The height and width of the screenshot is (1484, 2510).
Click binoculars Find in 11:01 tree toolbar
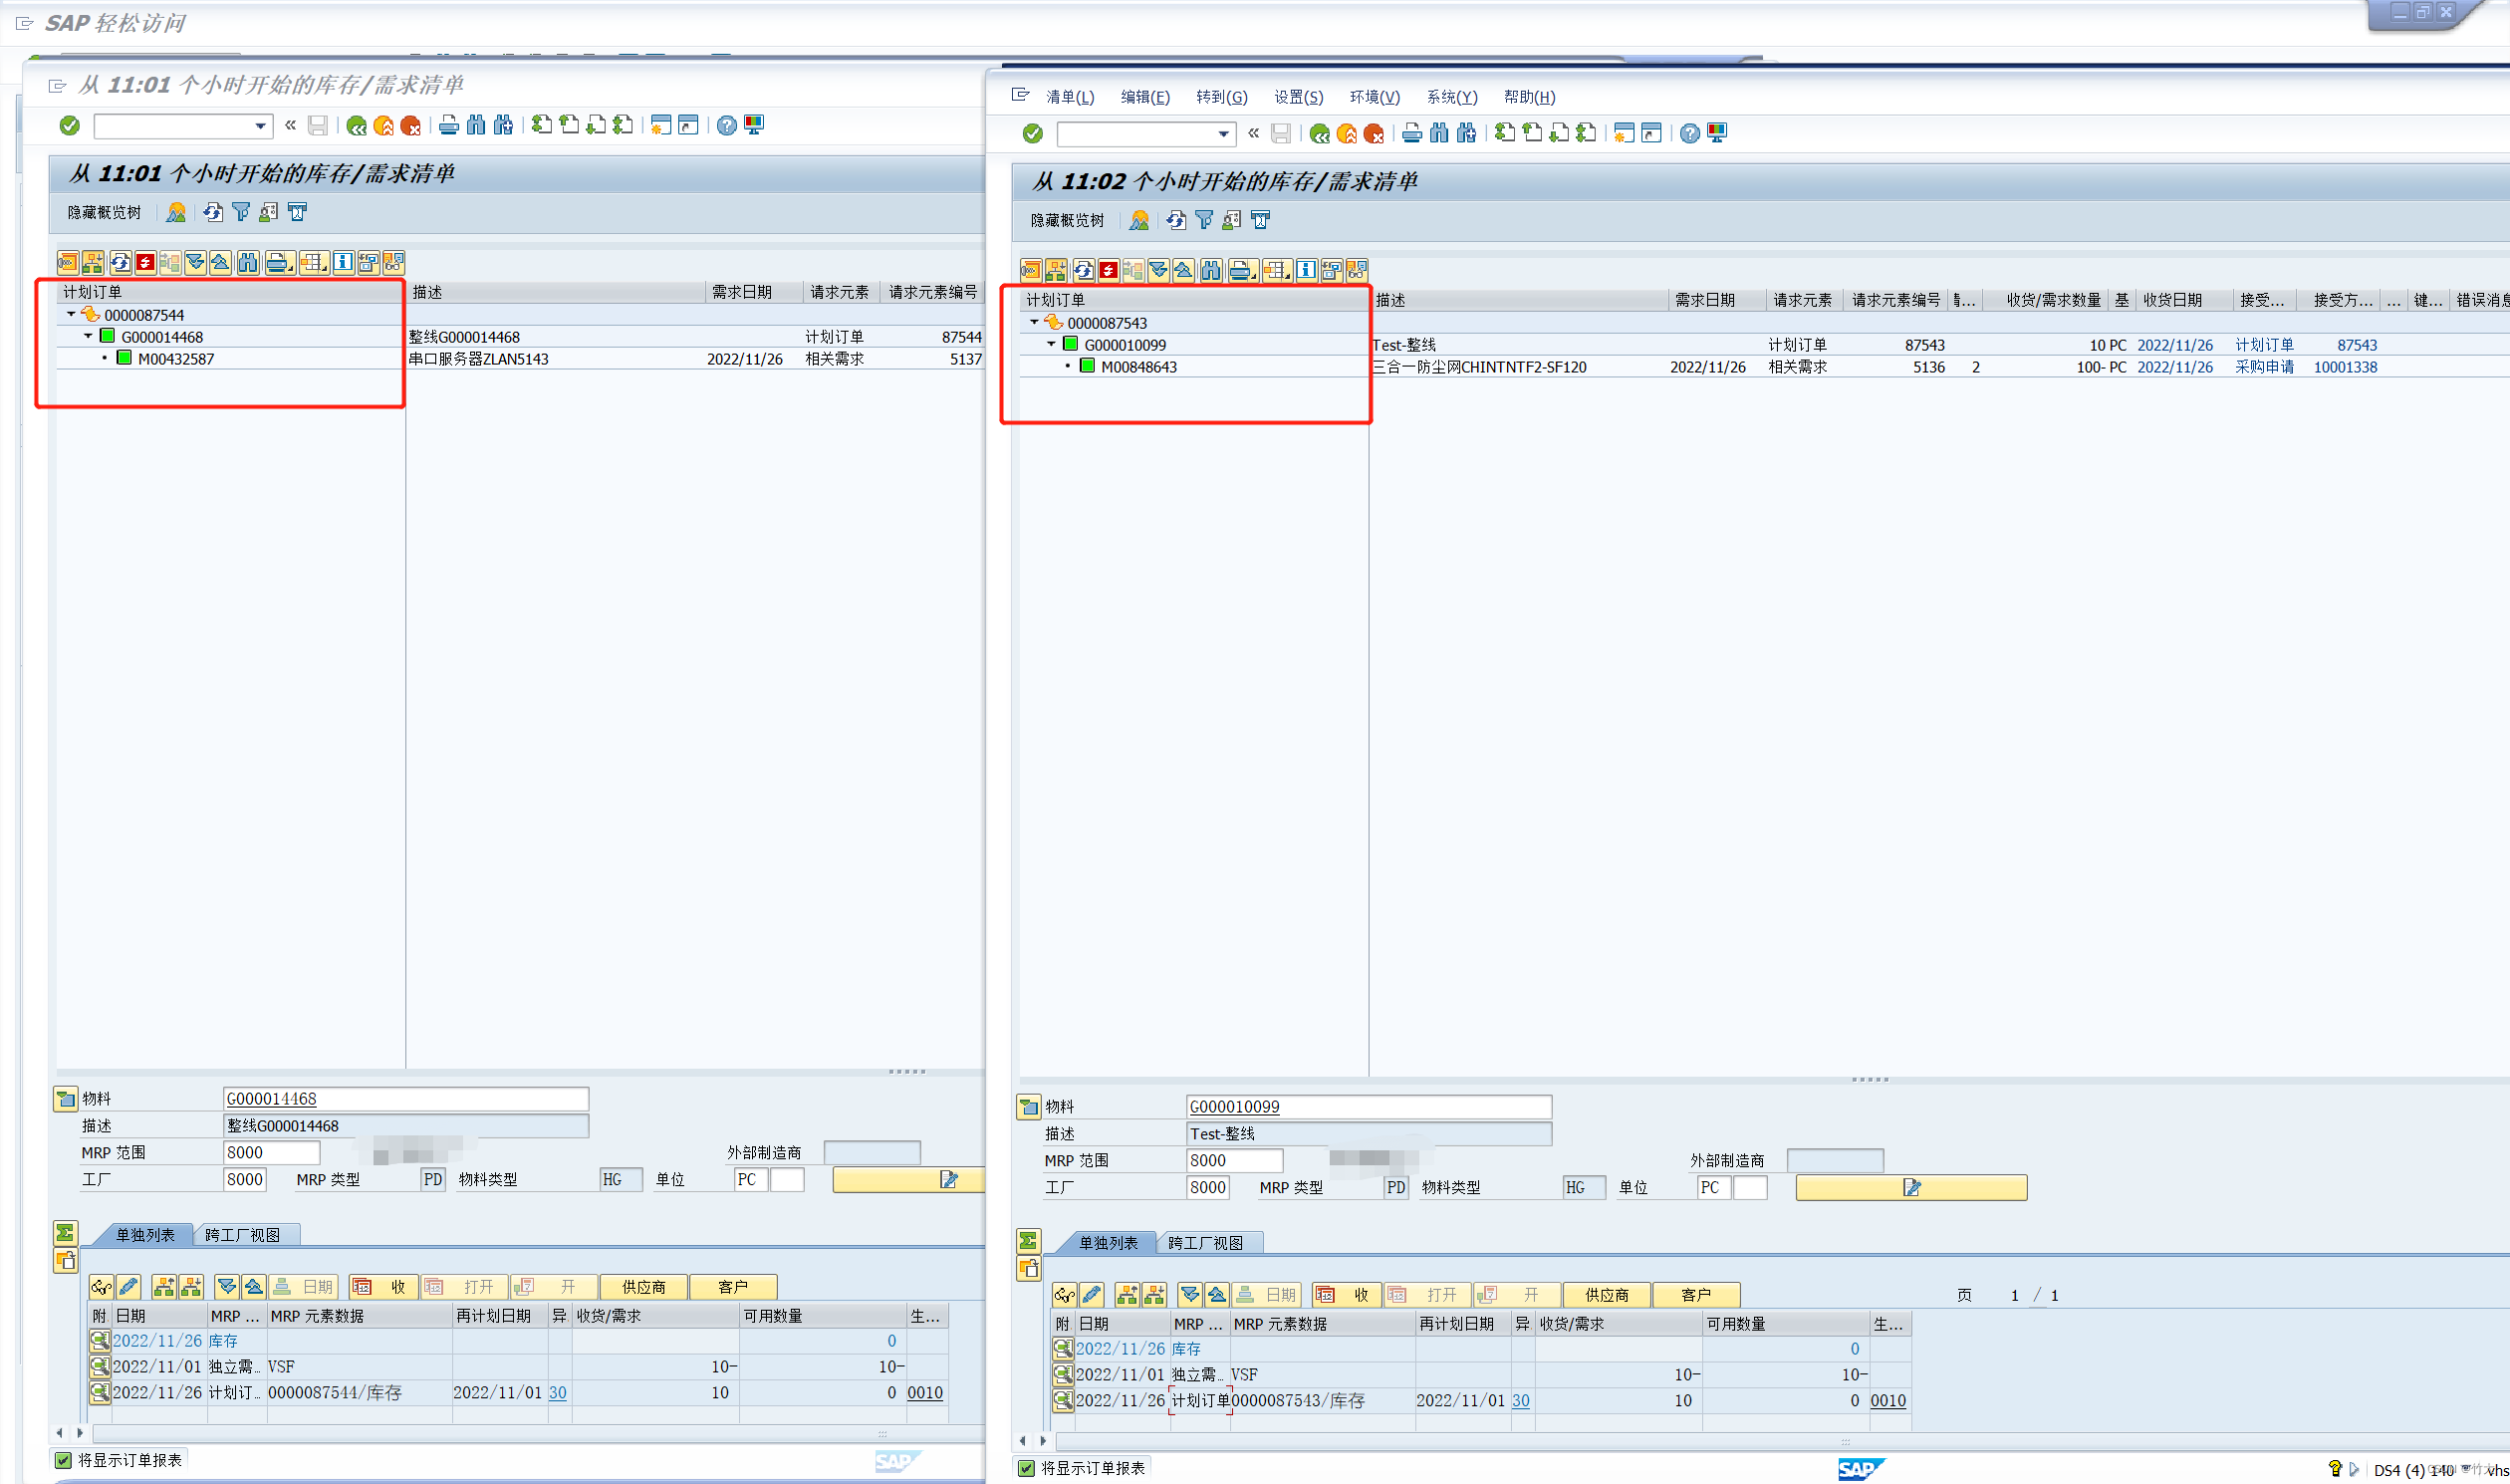(x=247, y=262)
